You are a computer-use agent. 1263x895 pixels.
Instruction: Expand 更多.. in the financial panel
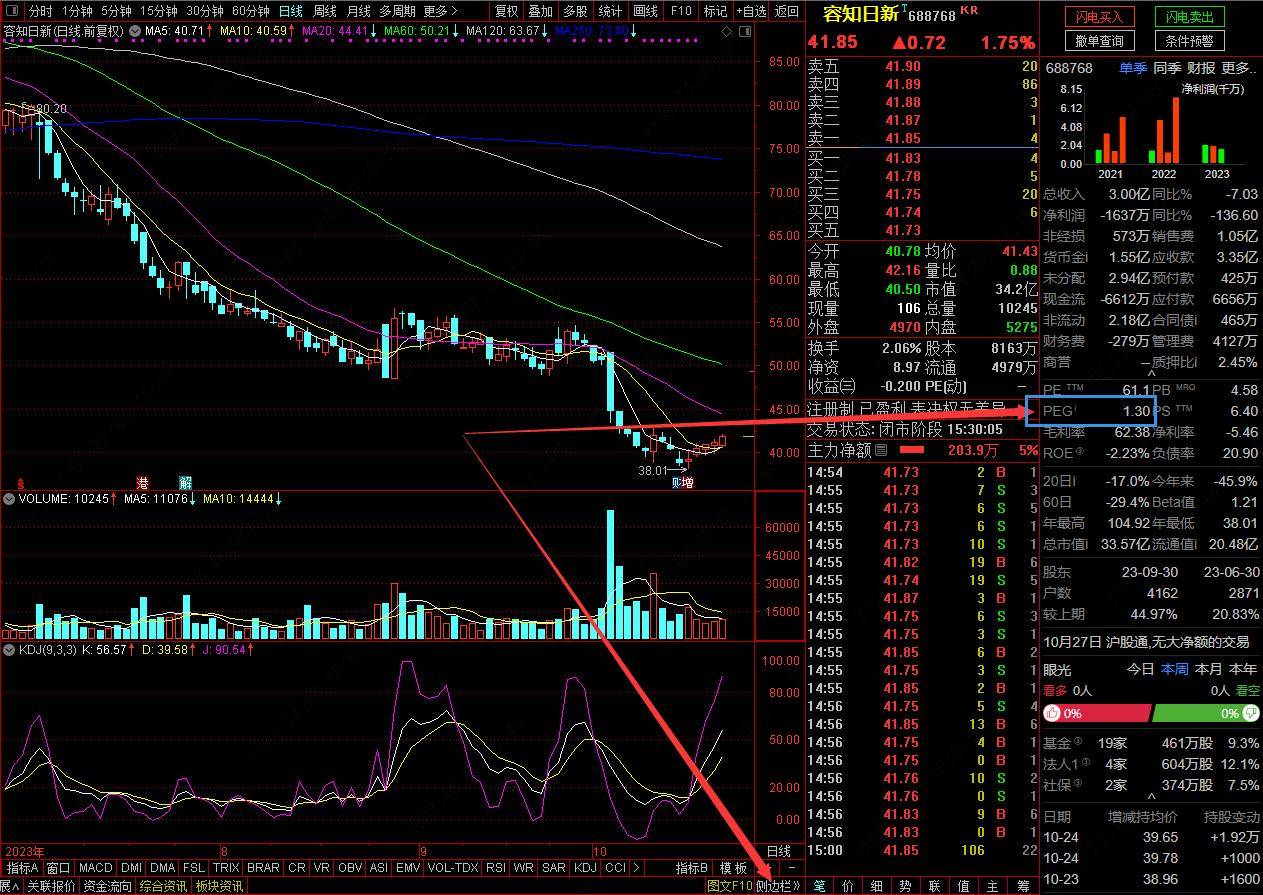[x=1237, y=68]
